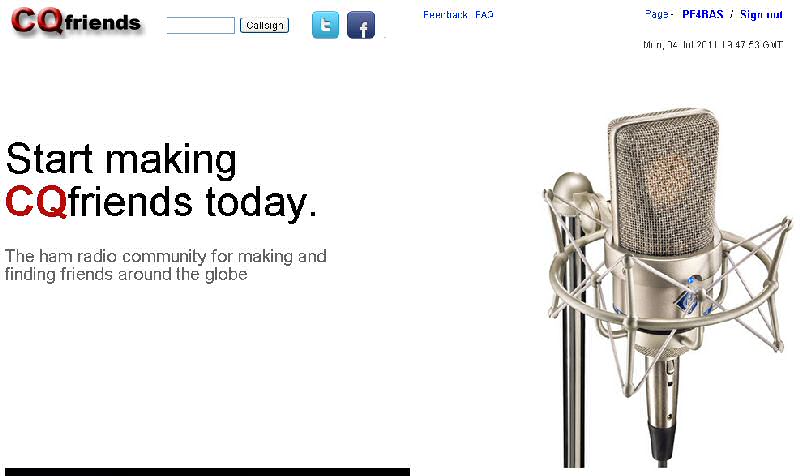Image resolution: width=800 pixels, height=476 pixels.
Task: Click the black bar at page bottom
Action: (207, 472)
